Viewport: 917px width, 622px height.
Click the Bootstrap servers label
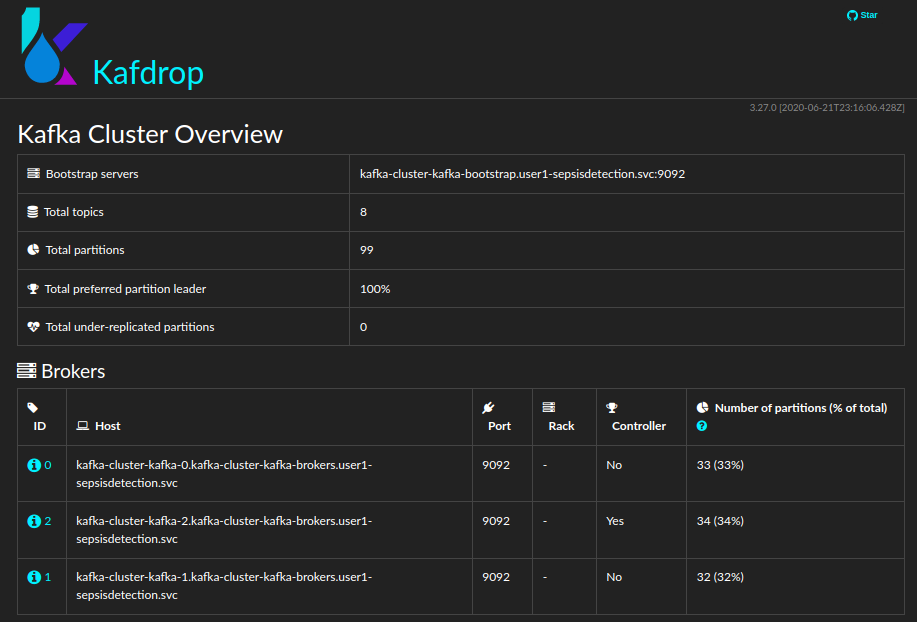click(92, 174)
